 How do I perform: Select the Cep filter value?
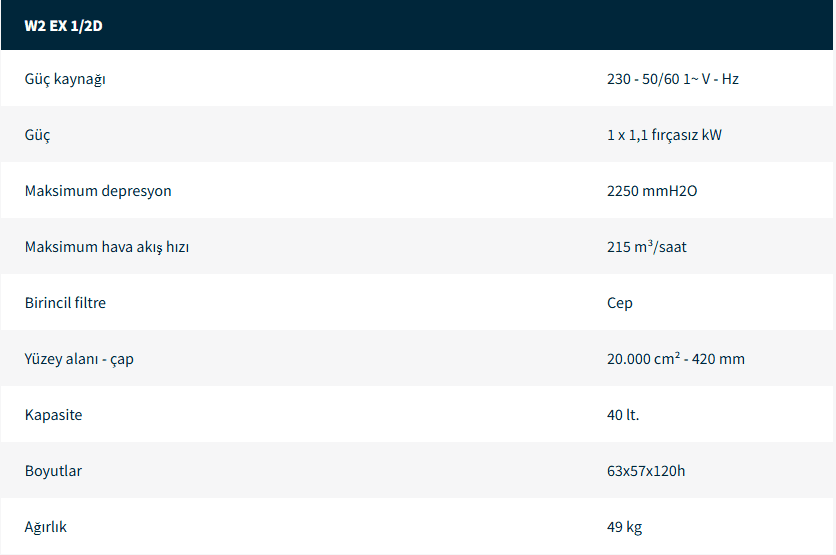[x=620, y=303]
